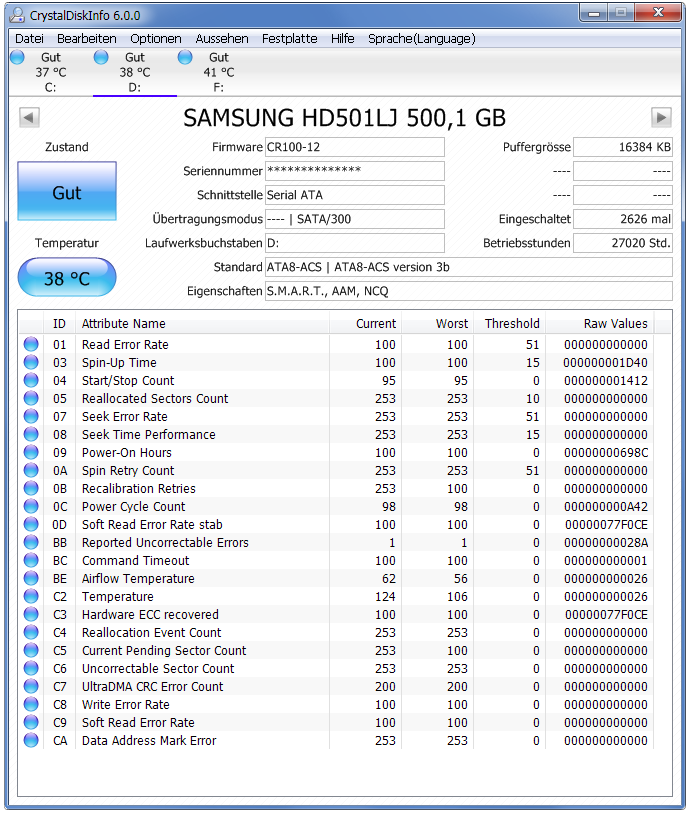Click status icon of Reallocated Sectors Count row
Image resolution: width=689 pixels, height=814 pixels.
click(x=31, y=398)
